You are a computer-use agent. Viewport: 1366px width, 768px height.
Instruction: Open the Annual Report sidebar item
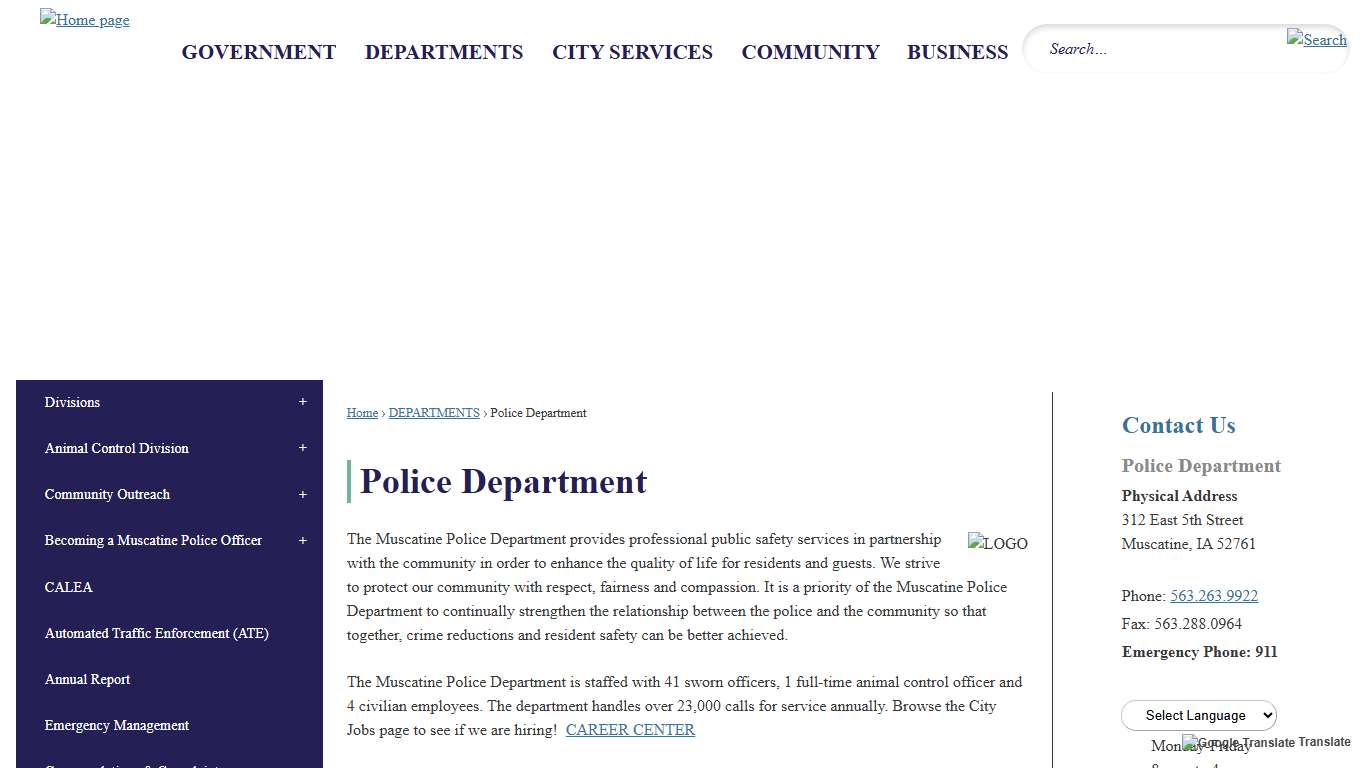(x=87, y=679)
